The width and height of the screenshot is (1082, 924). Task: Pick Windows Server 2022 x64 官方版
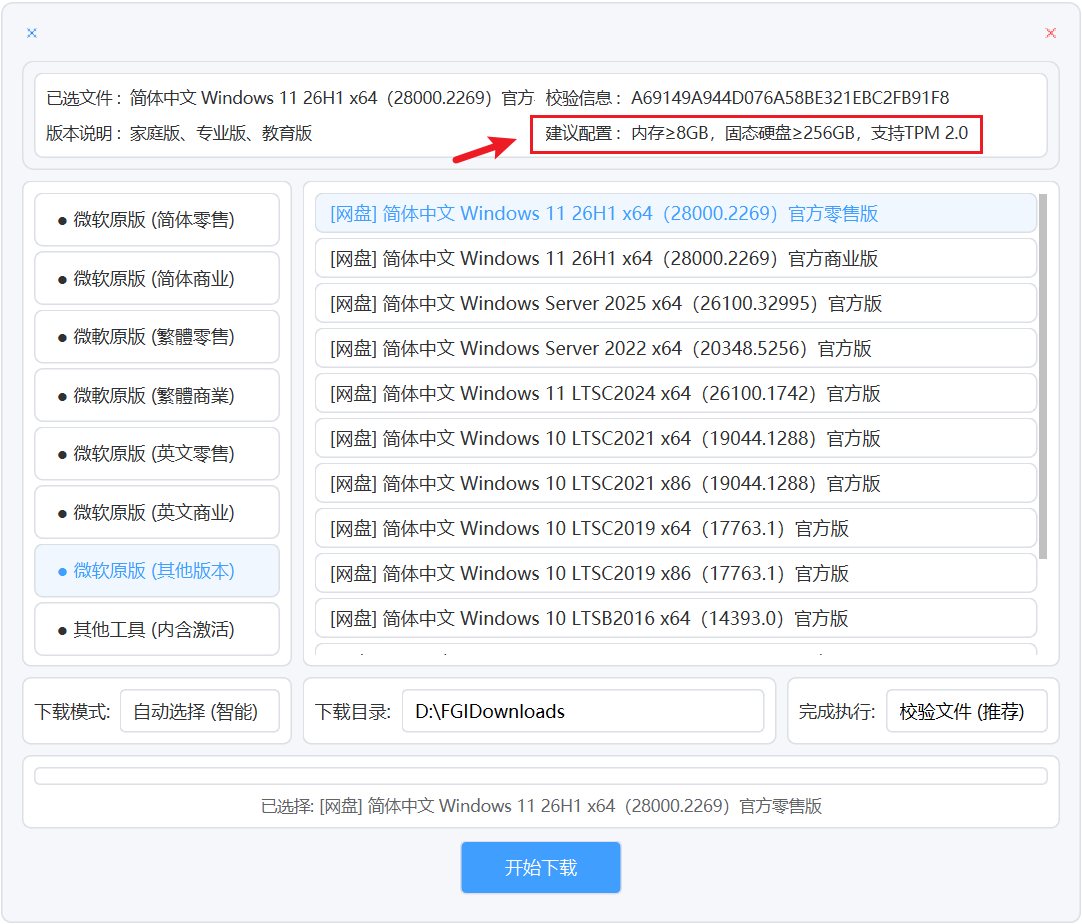pyautogui.click(x=676, y=348)
